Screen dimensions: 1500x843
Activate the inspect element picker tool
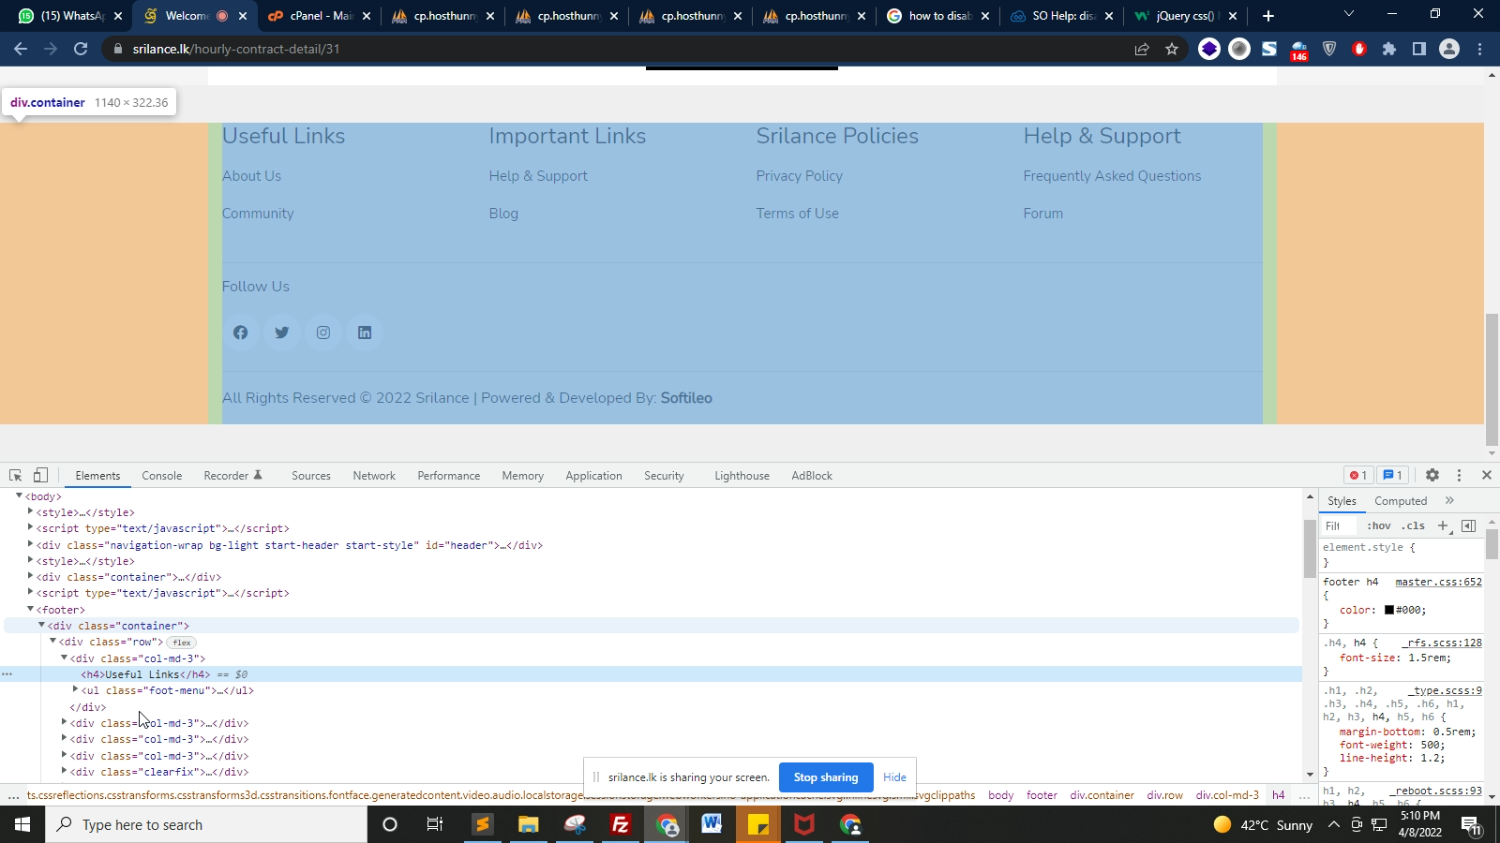(15, 476)
